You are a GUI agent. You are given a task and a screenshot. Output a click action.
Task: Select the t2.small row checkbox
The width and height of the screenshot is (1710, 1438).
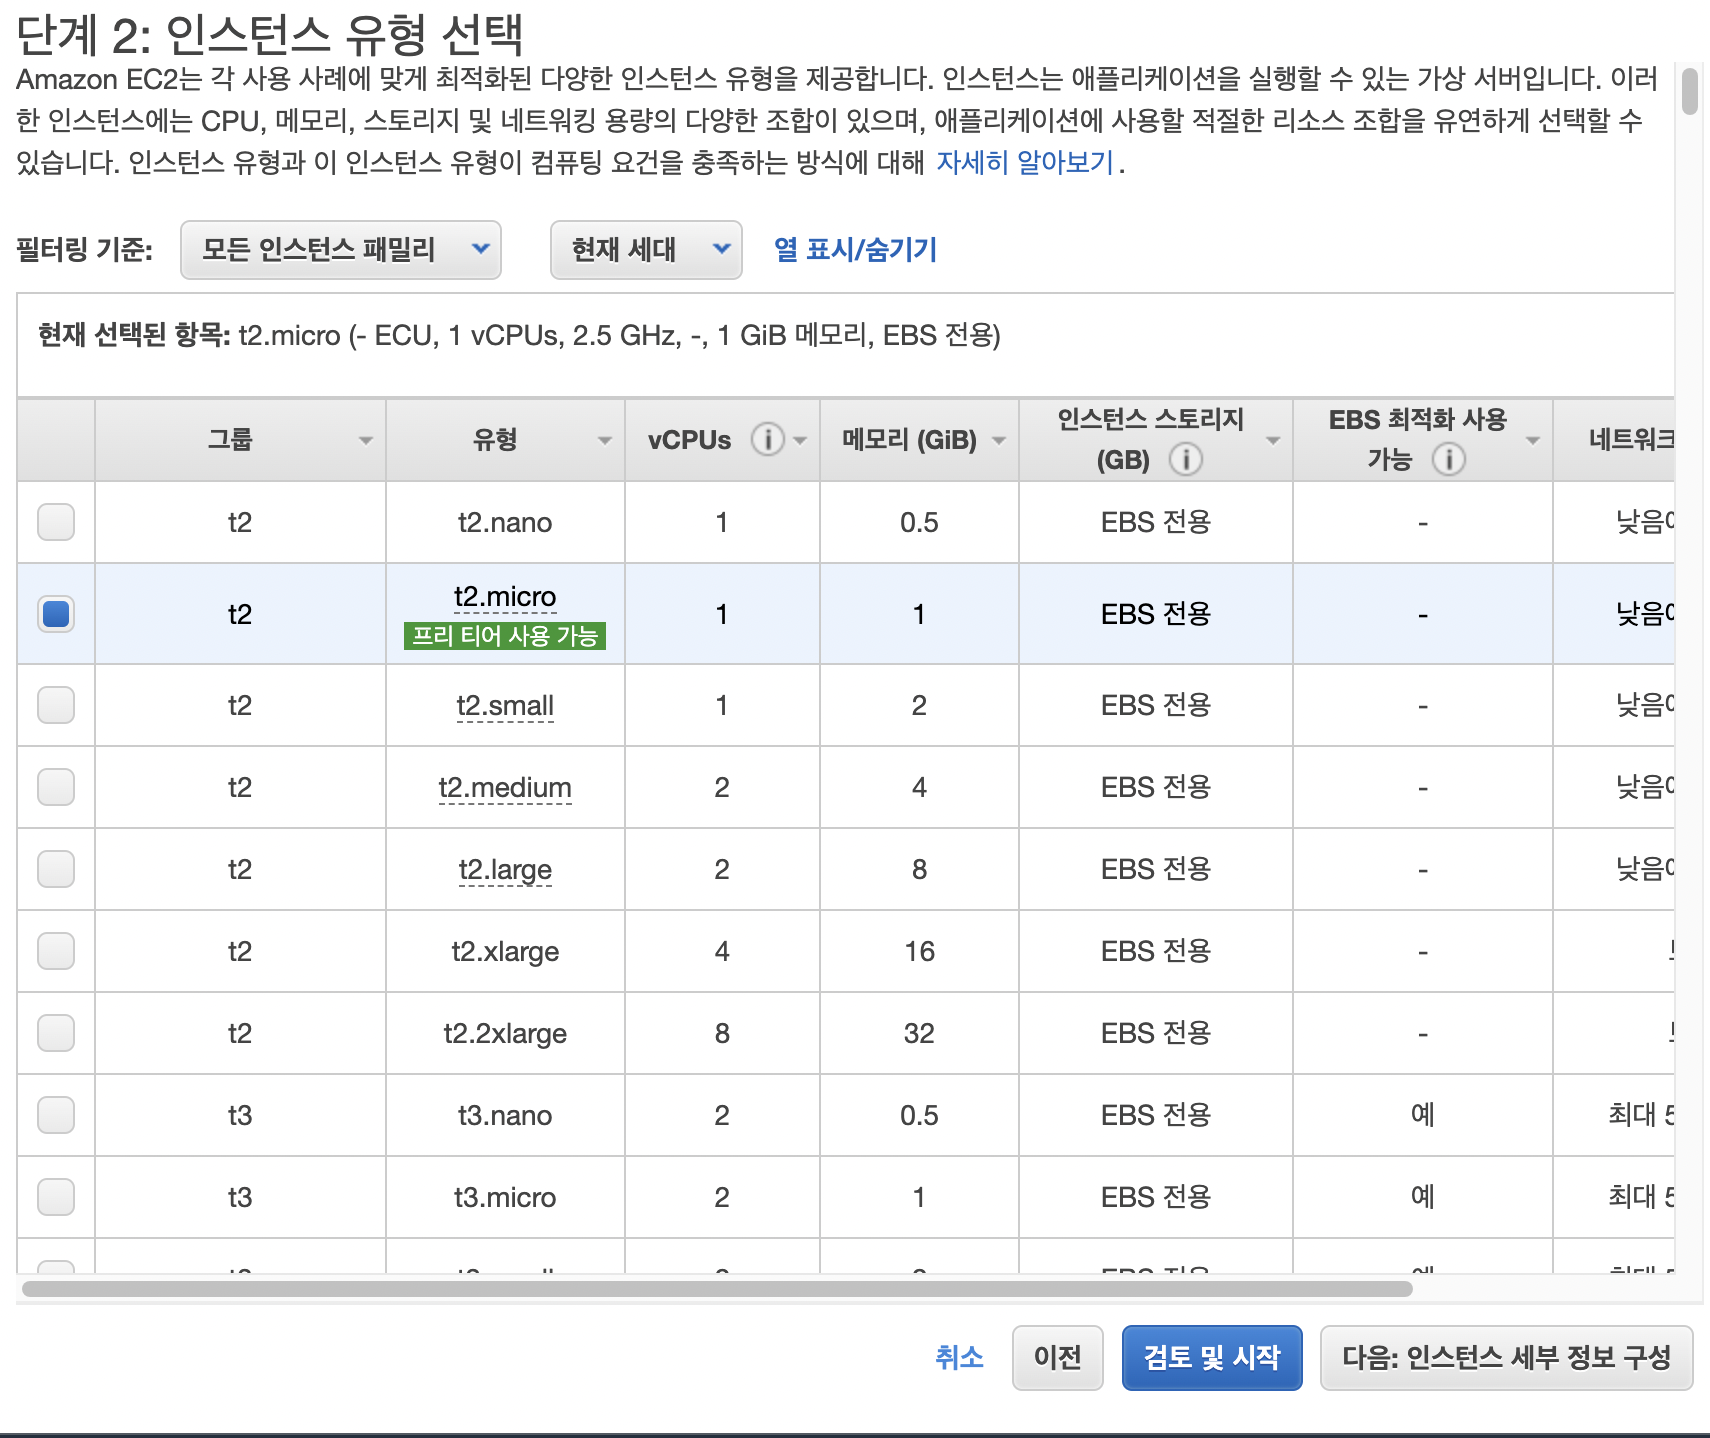[x=56, y=705]
